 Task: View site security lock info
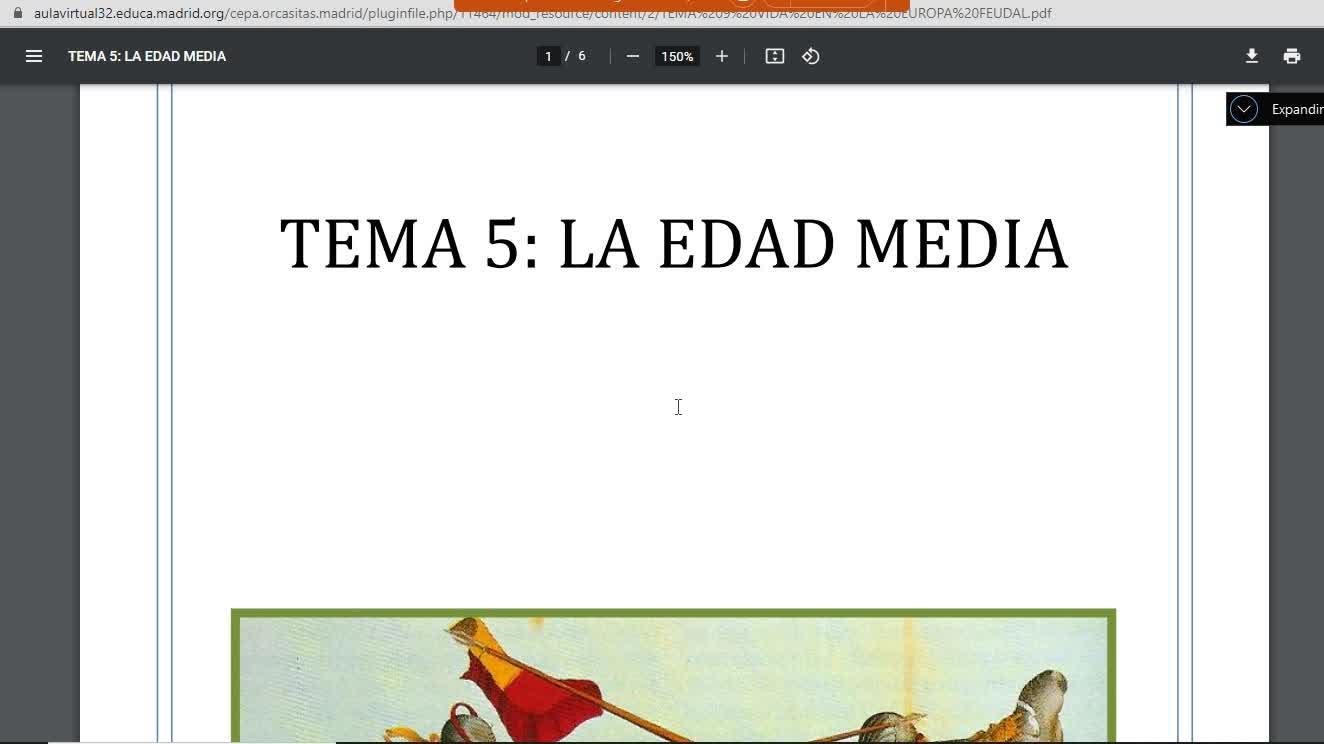pos(17,13)
